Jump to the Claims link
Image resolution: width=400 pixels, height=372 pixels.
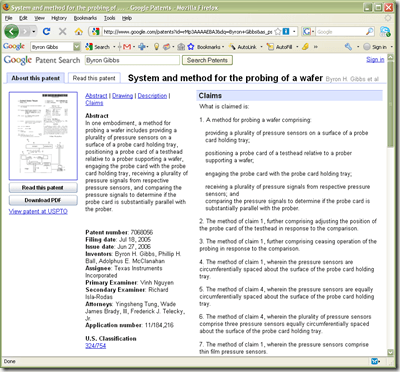coord(94,103)
